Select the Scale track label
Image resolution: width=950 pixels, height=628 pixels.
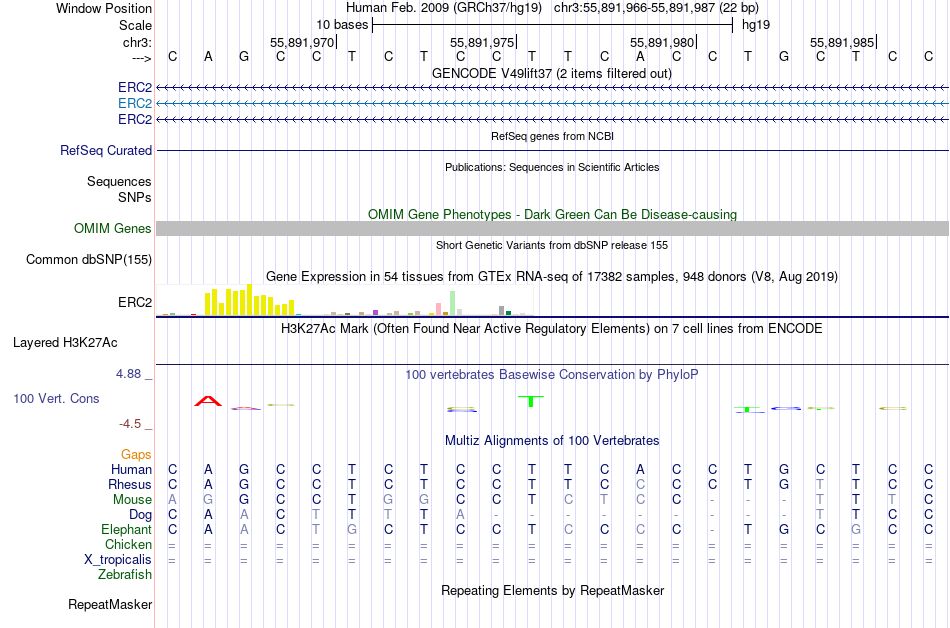pos(135,25)
